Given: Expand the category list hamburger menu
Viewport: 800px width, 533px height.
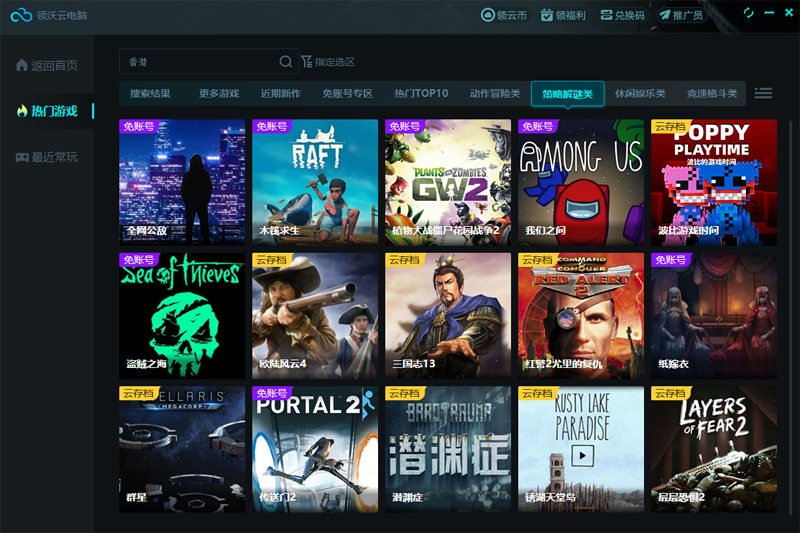Looking at the screenshot, I should [x=763, y=93].
